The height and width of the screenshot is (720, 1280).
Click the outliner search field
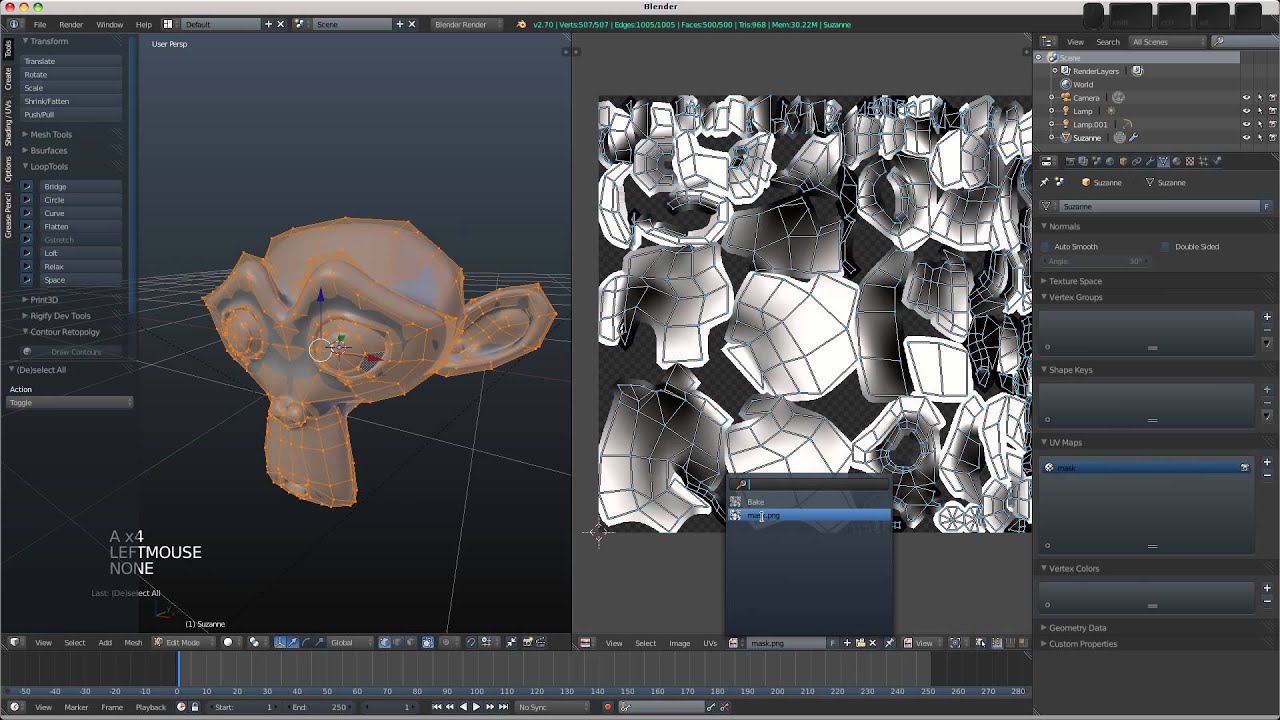(1245, 42)
